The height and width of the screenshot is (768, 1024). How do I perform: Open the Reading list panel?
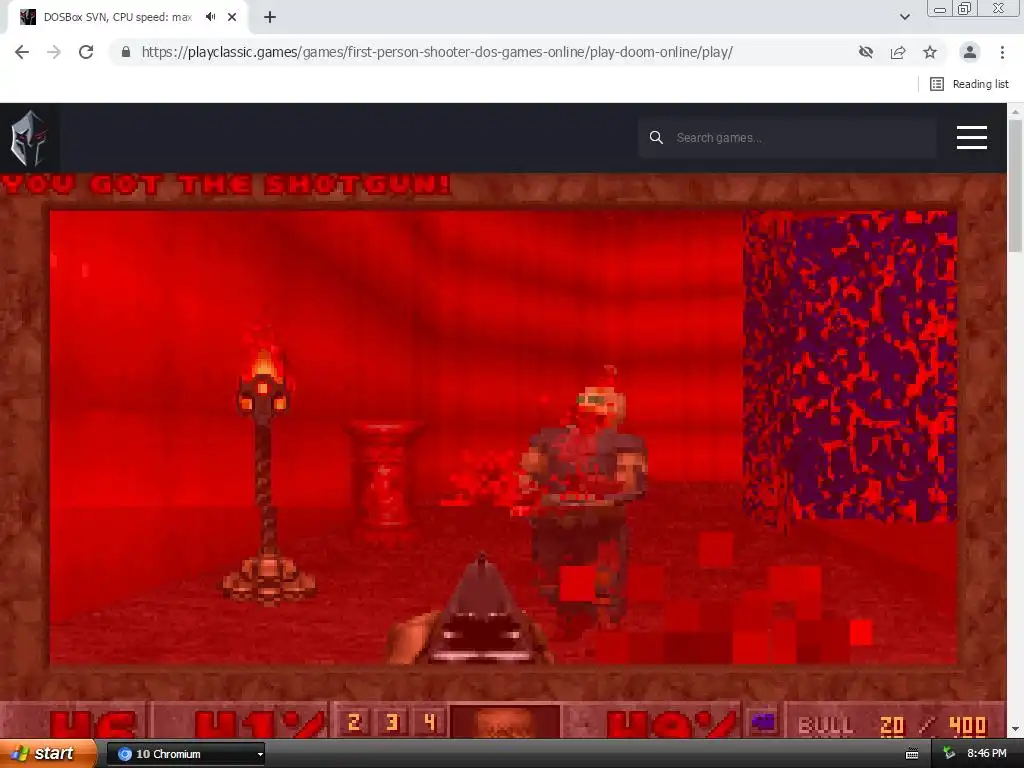[x=969, y=84]
